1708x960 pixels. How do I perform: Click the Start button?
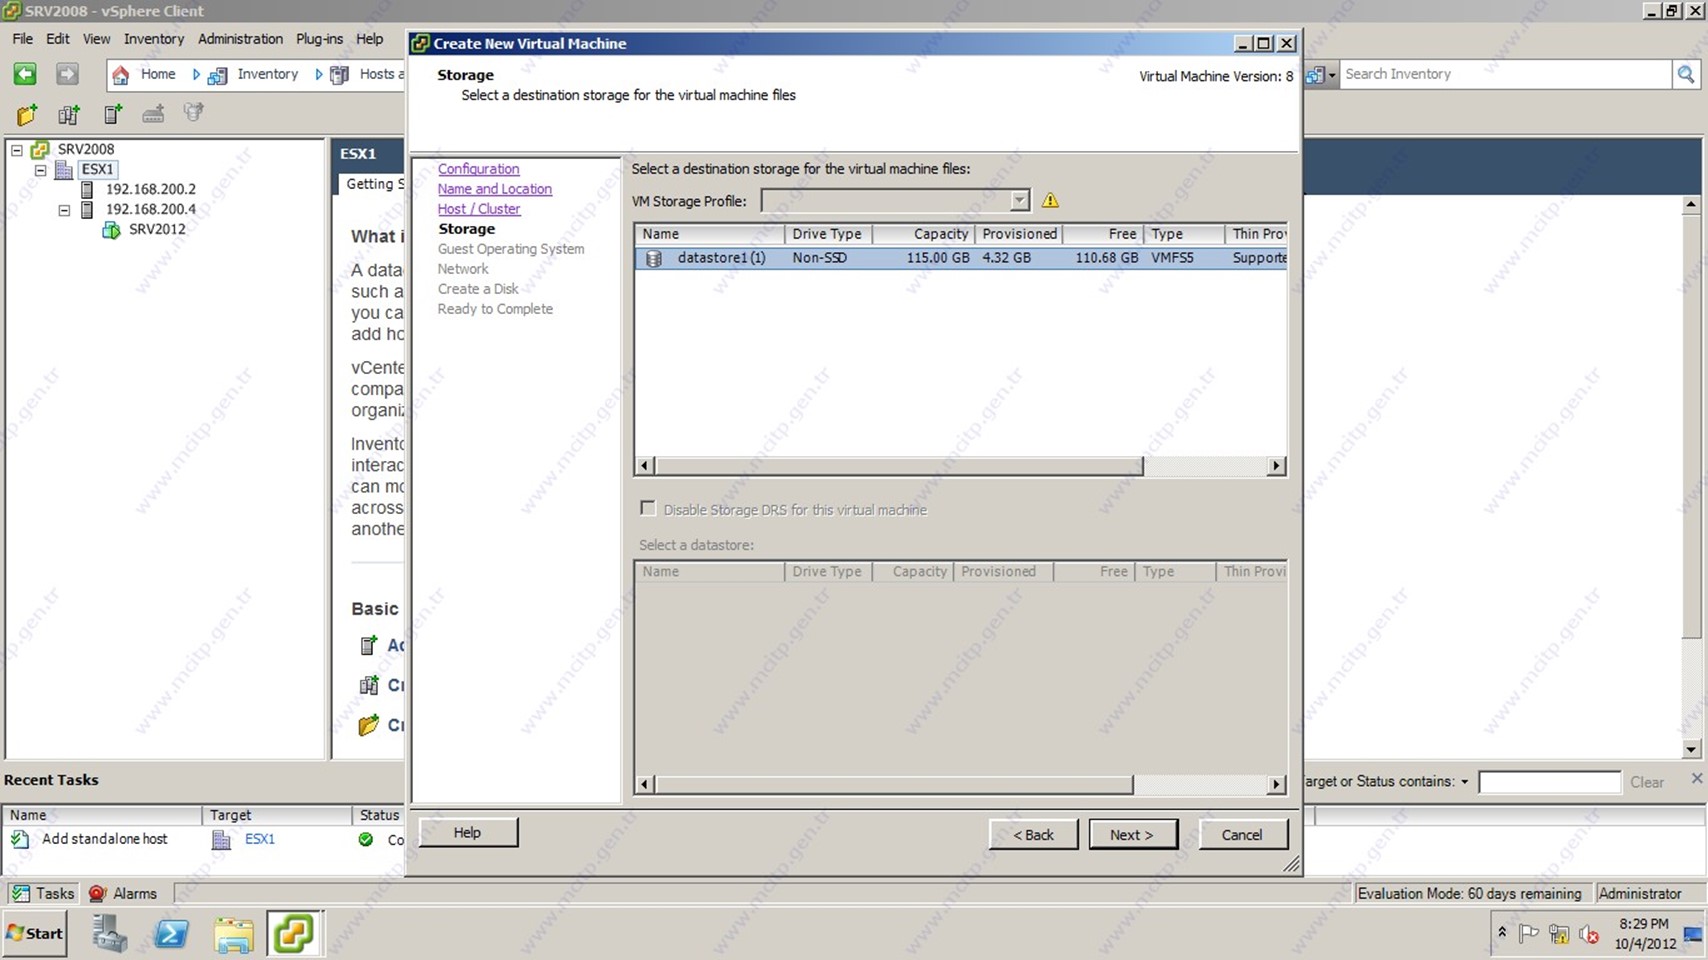[x=35, y=933]
